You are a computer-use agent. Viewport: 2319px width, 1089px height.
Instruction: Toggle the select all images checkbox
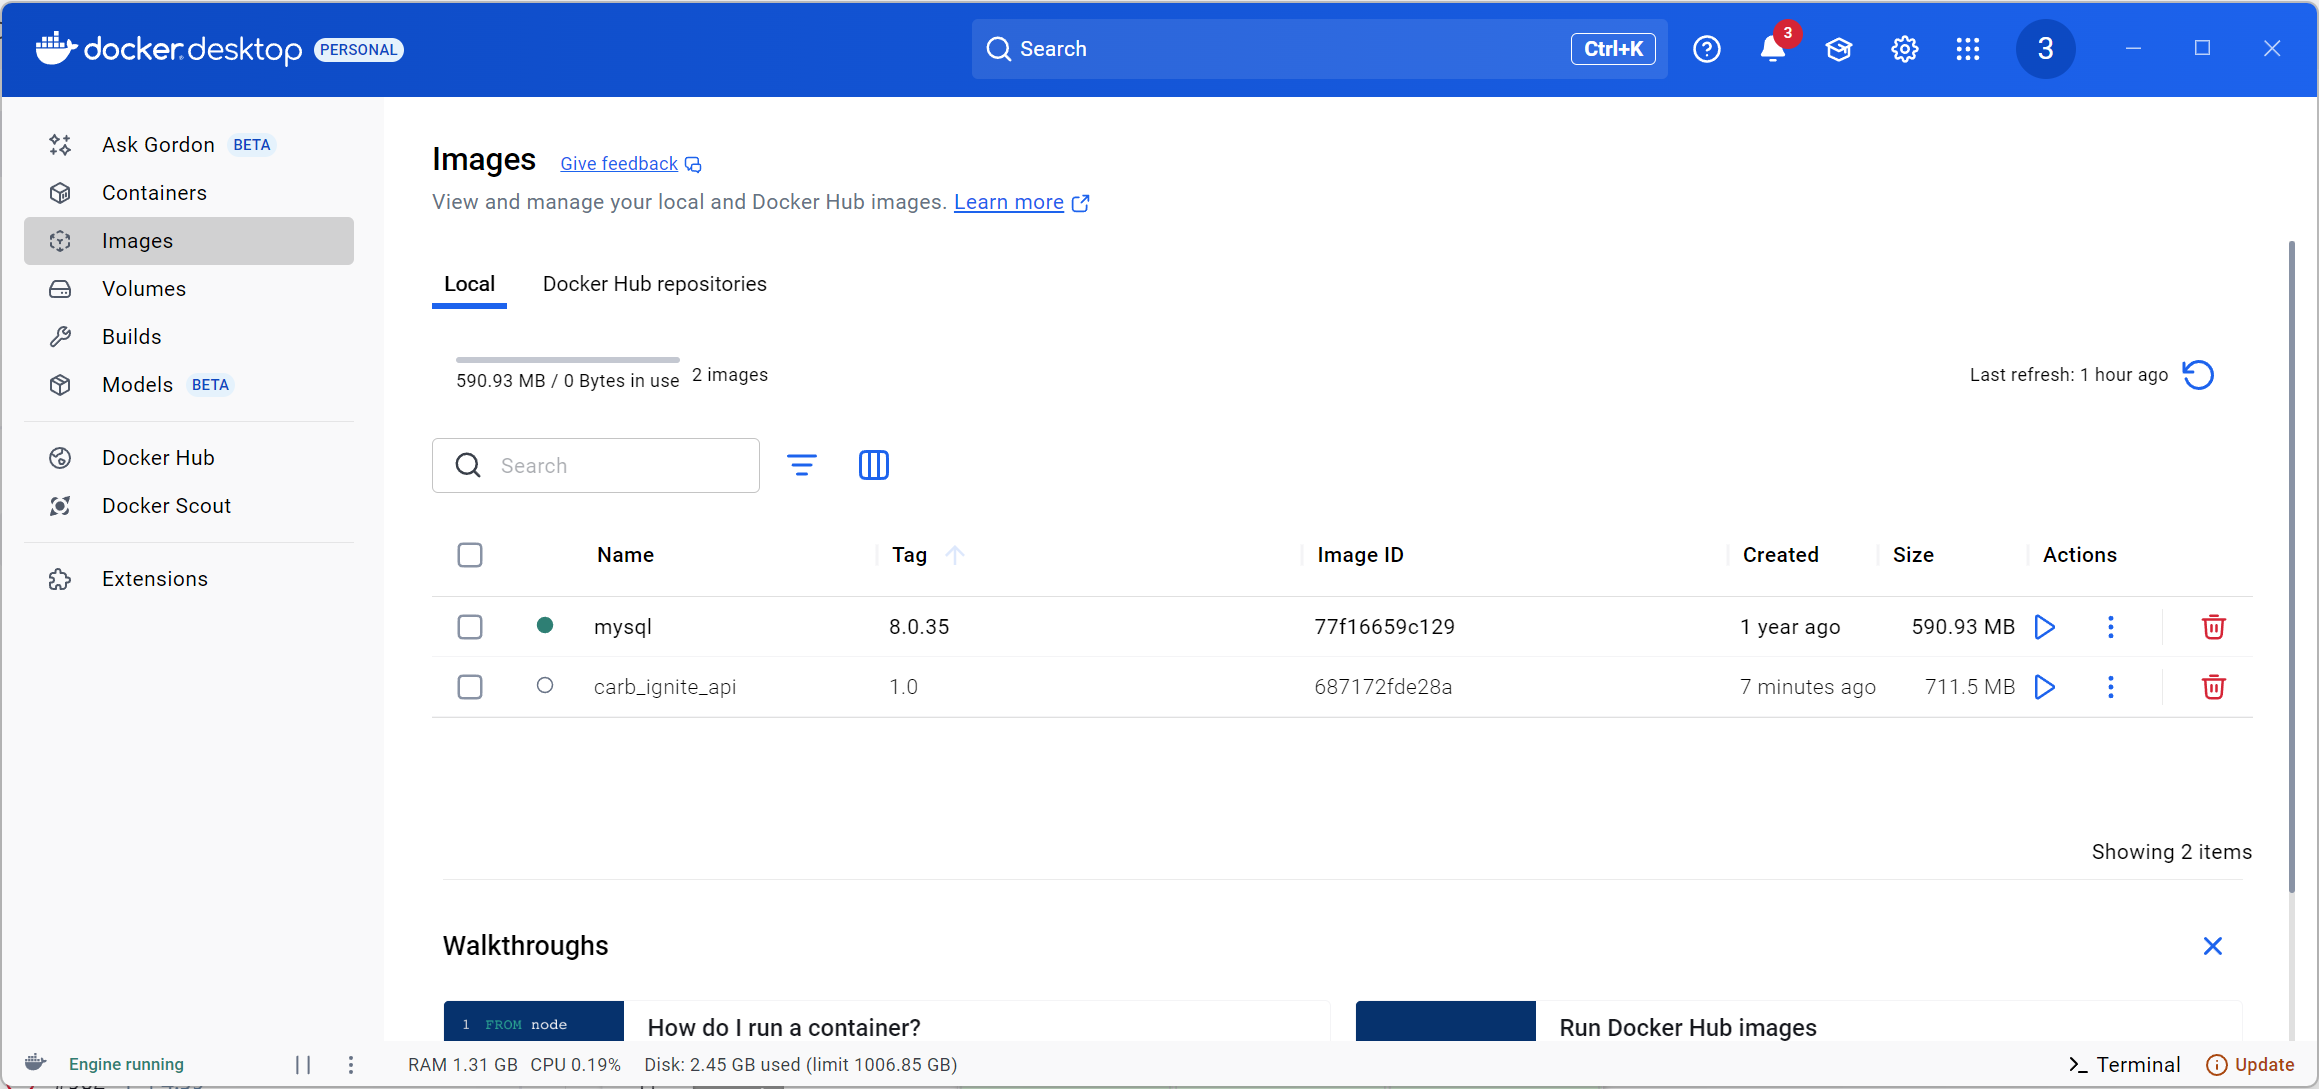click(470, 555)
